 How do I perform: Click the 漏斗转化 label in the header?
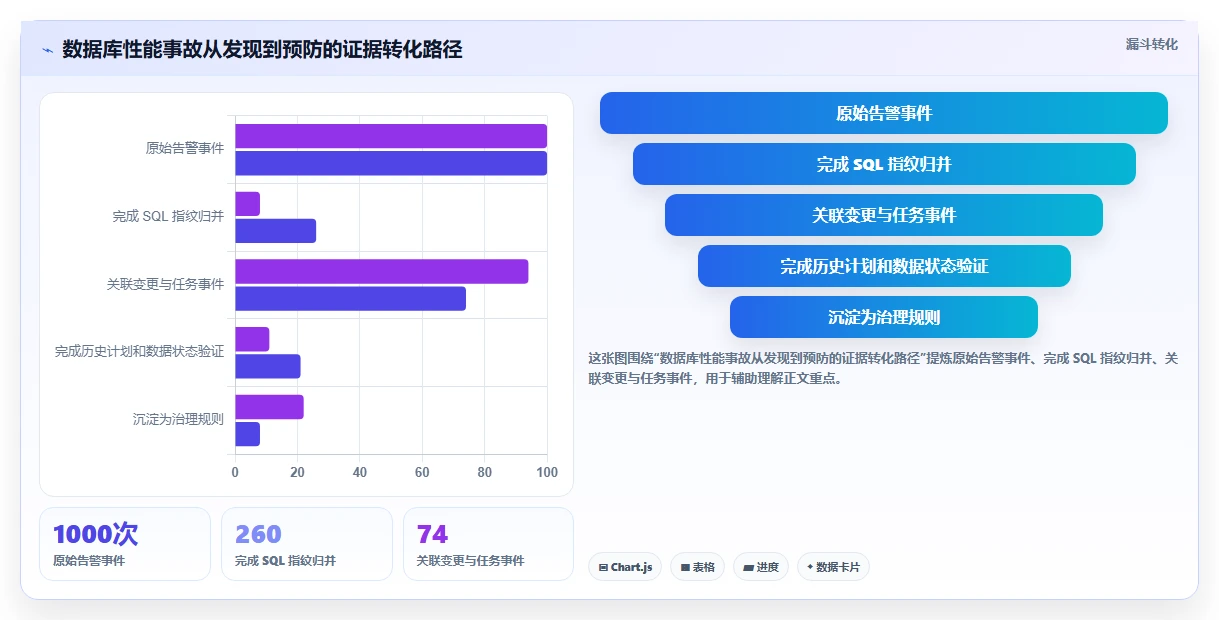pyautogui.click(x=1151, y=45)
